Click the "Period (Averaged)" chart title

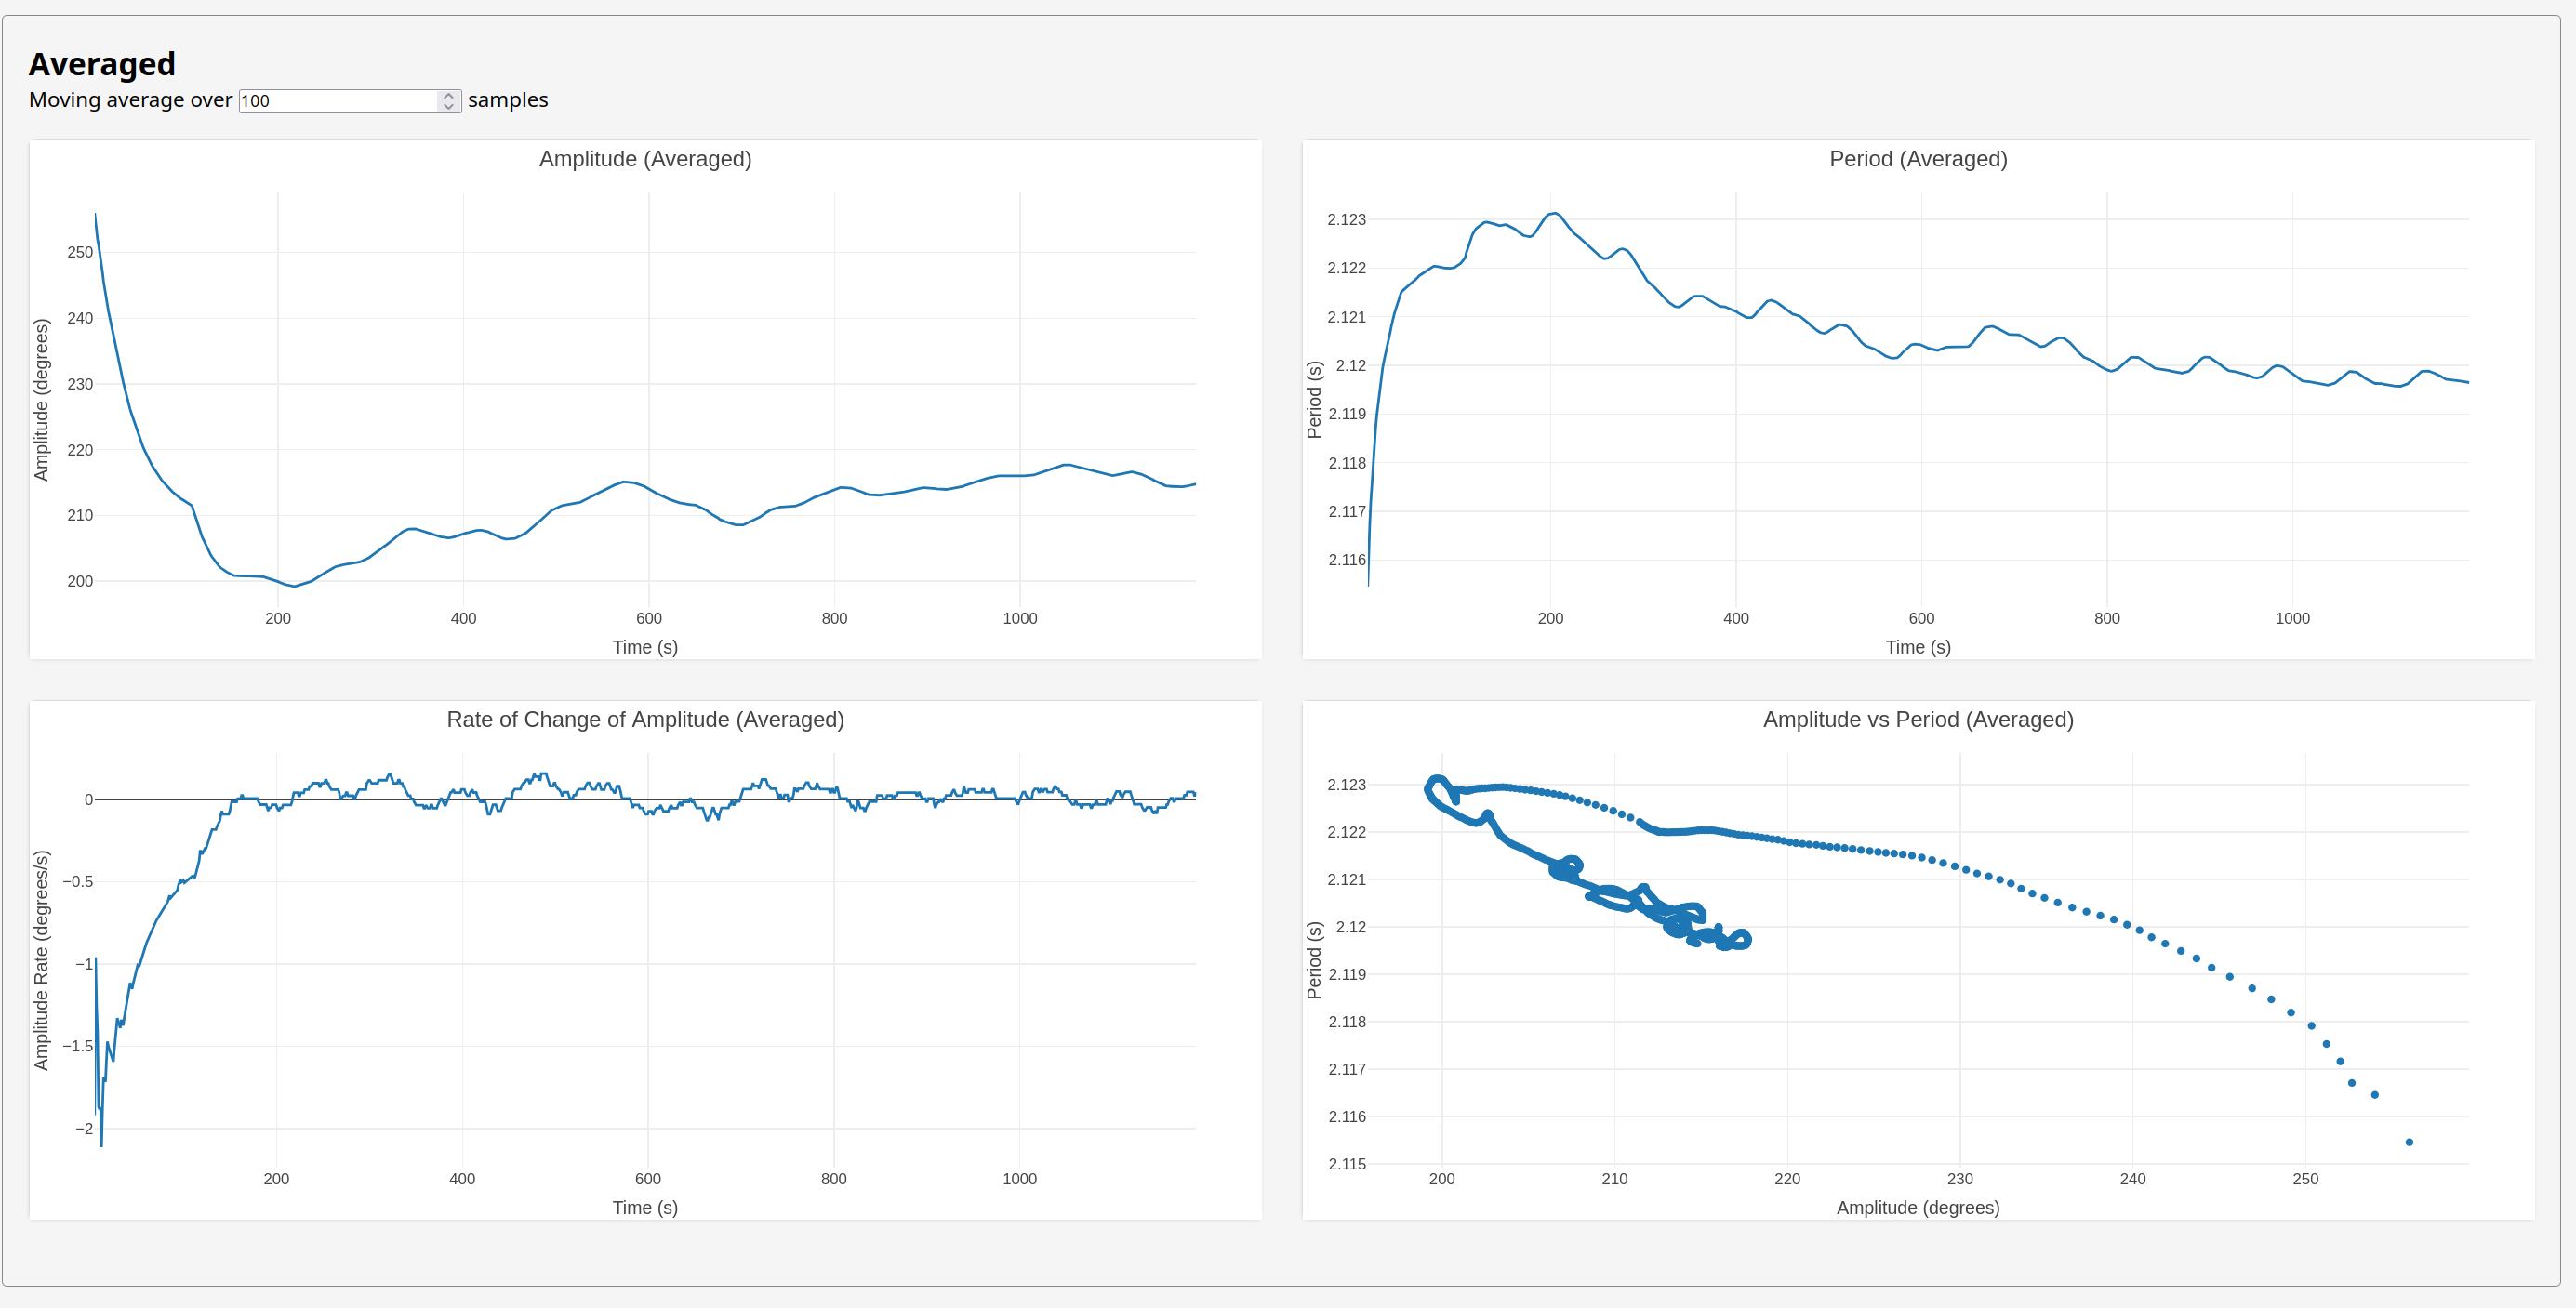pyautogui.click(x=1917, y=159)
